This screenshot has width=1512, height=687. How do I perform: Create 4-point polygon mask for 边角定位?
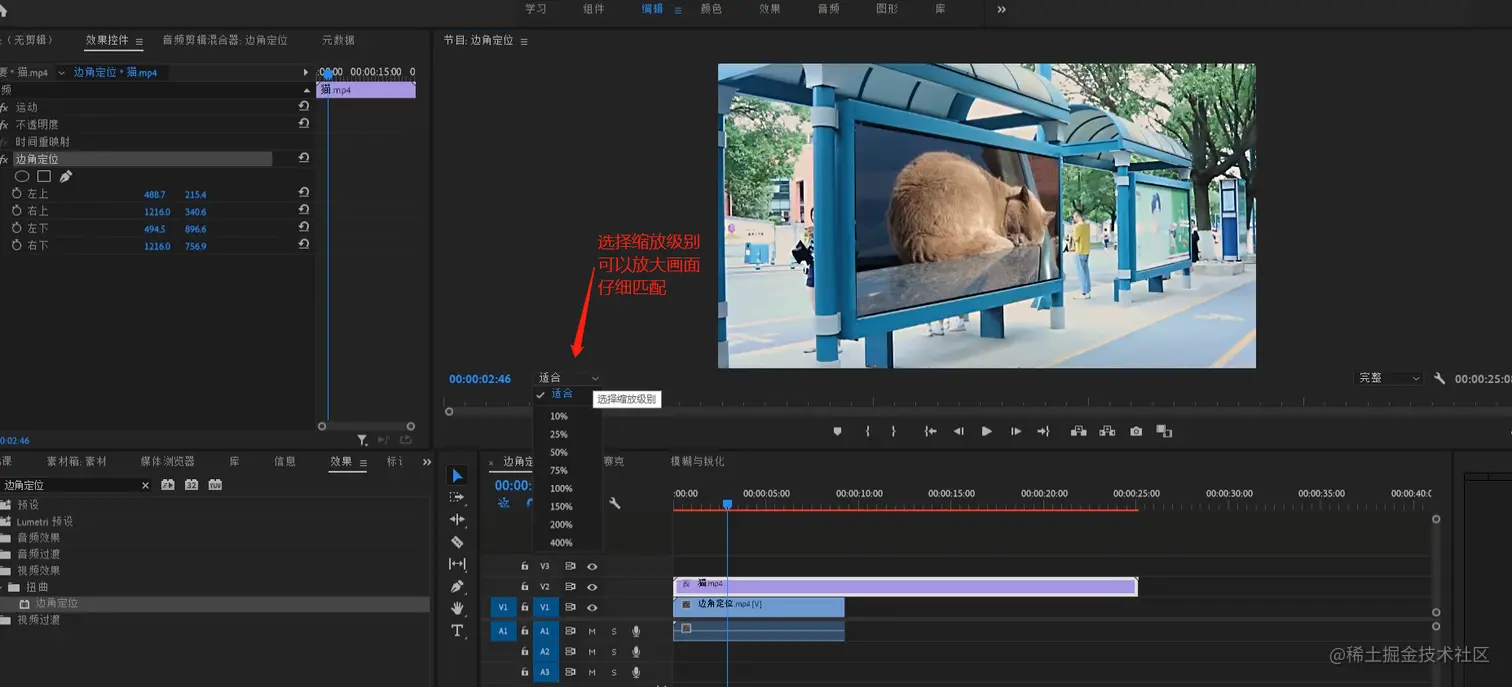(44, 176)
